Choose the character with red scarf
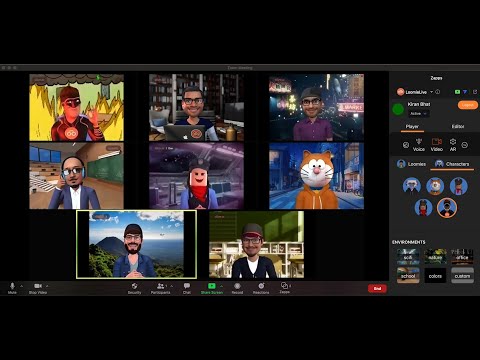The width and height of the screenshot is (480, 360). [423, 207]
